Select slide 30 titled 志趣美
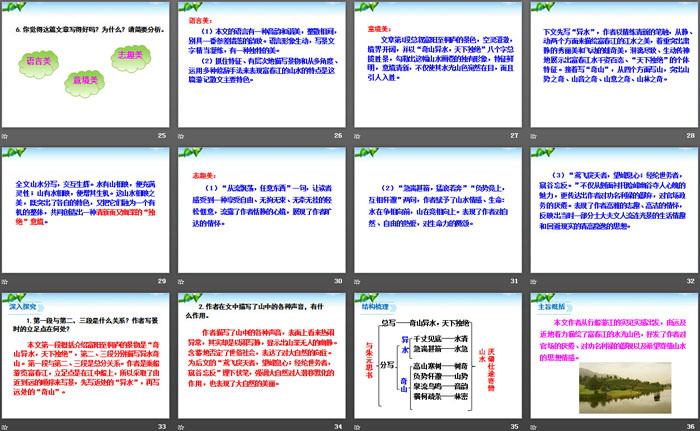 pos(262,210)
